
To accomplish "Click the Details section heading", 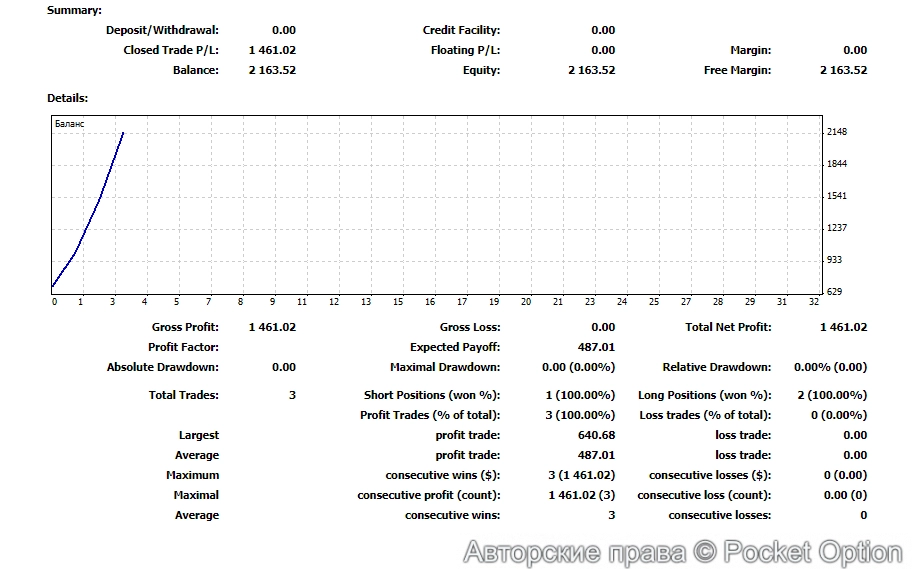I will tap(68, 98).
